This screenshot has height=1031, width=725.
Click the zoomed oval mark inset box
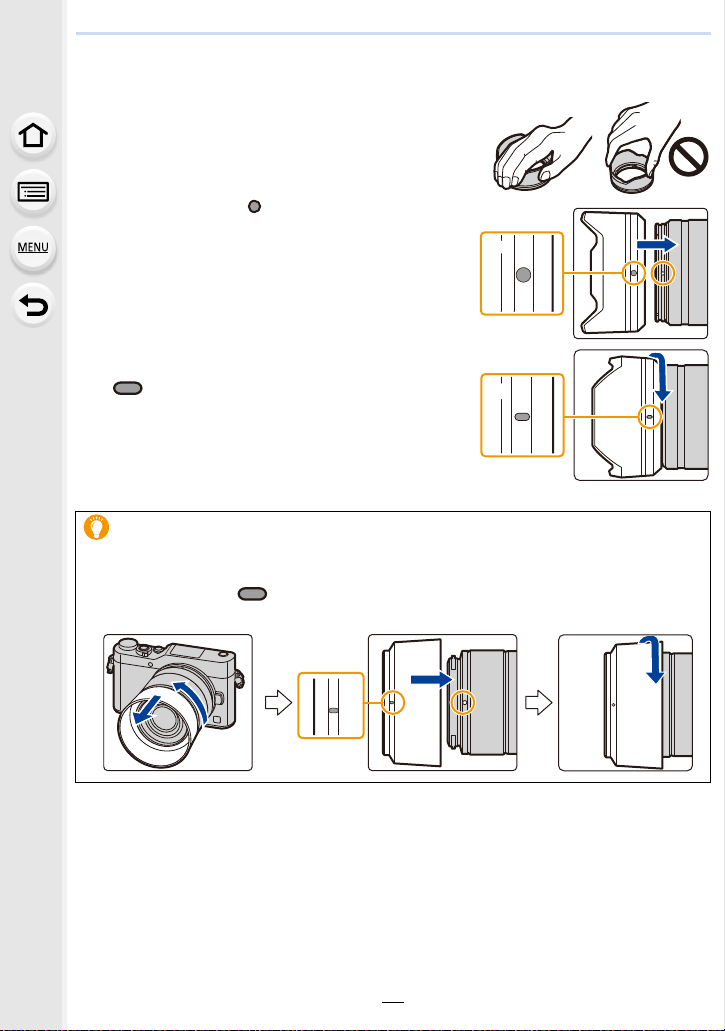522,416
